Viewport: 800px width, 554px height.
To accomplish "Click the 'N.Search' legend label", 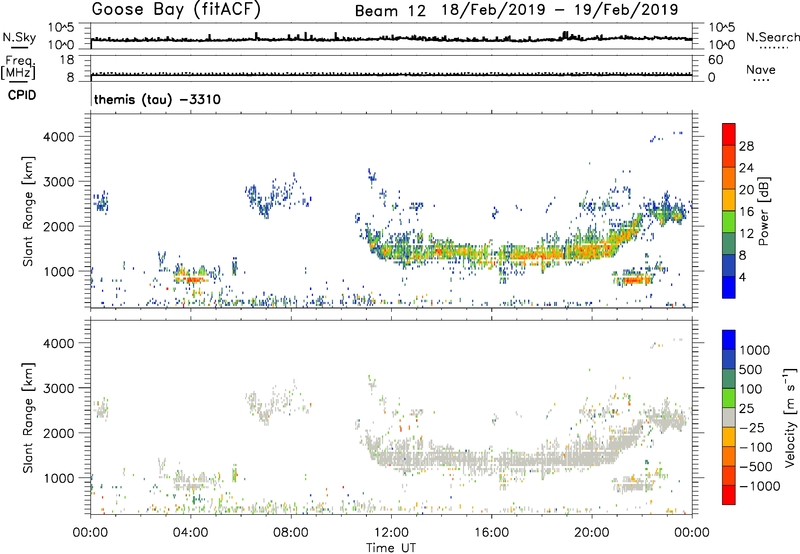I will click(x=772, y=37).
